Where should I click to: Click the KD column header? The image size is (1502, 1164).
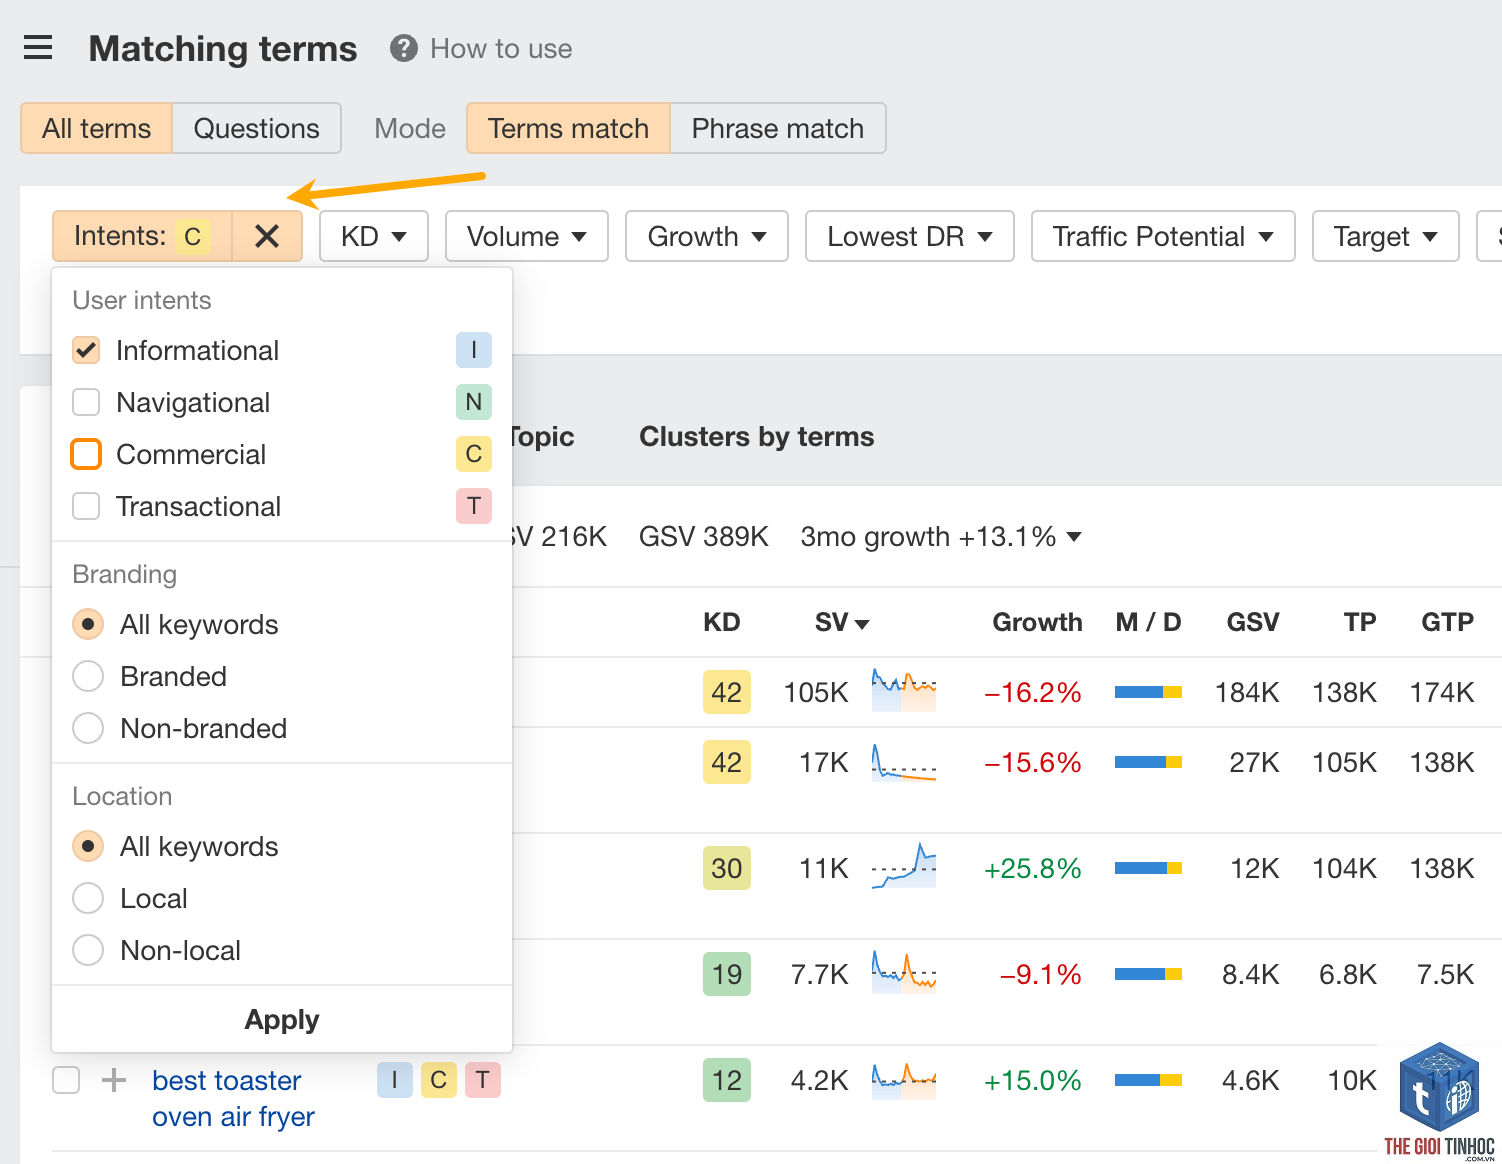pos(722,622)
